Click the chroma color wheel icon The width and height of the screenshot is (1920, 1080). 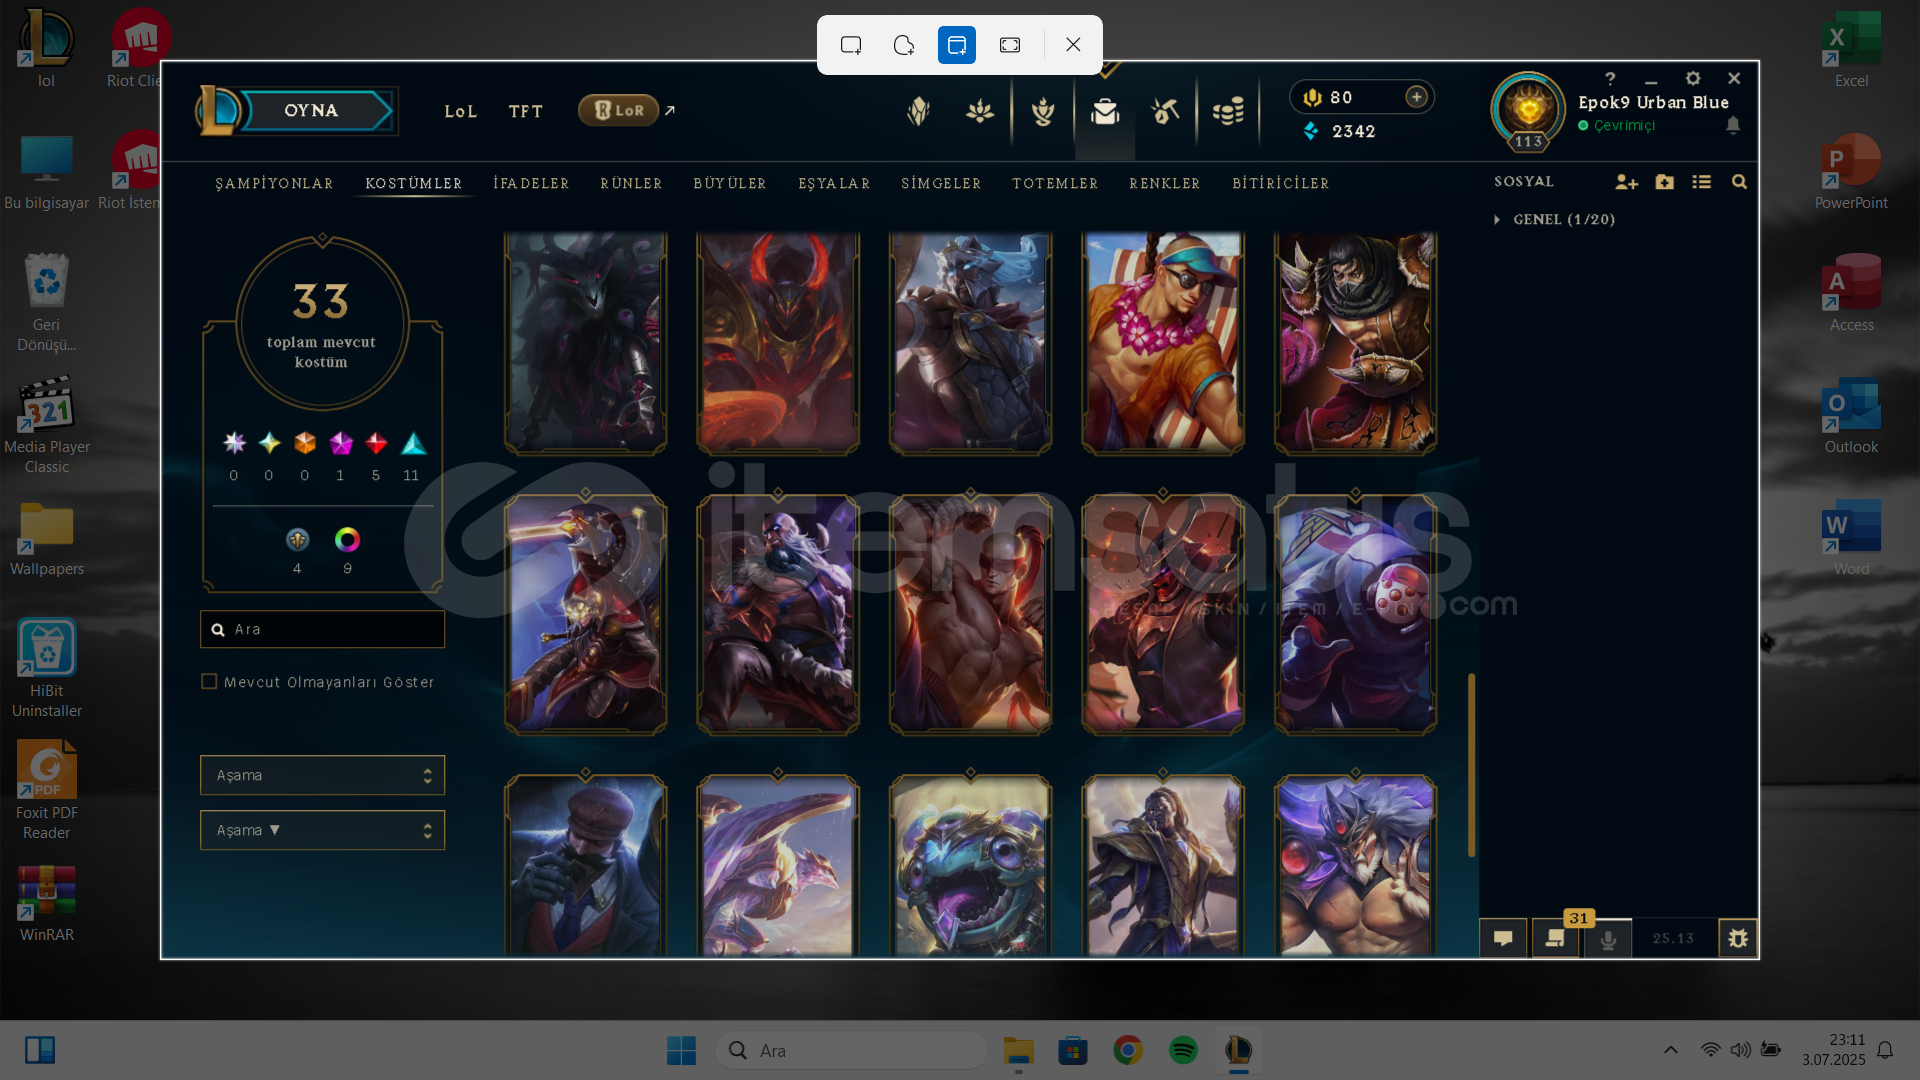347,540
